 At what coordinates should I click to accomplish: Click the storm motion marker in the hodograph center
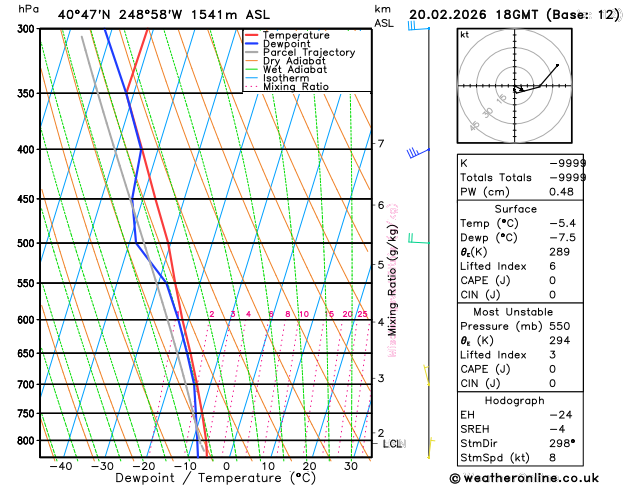pyautogui.click(x=518, y=90)
